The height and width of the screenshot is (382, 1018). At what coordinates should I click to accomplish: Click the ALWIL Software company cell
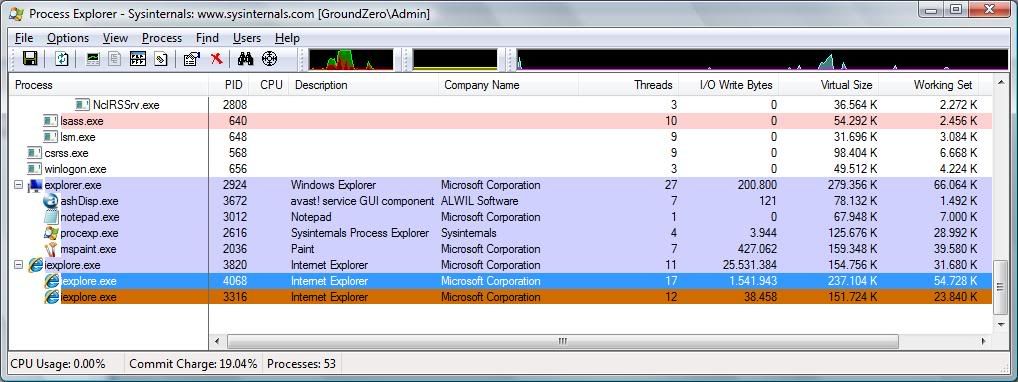(x=480, y=201)
